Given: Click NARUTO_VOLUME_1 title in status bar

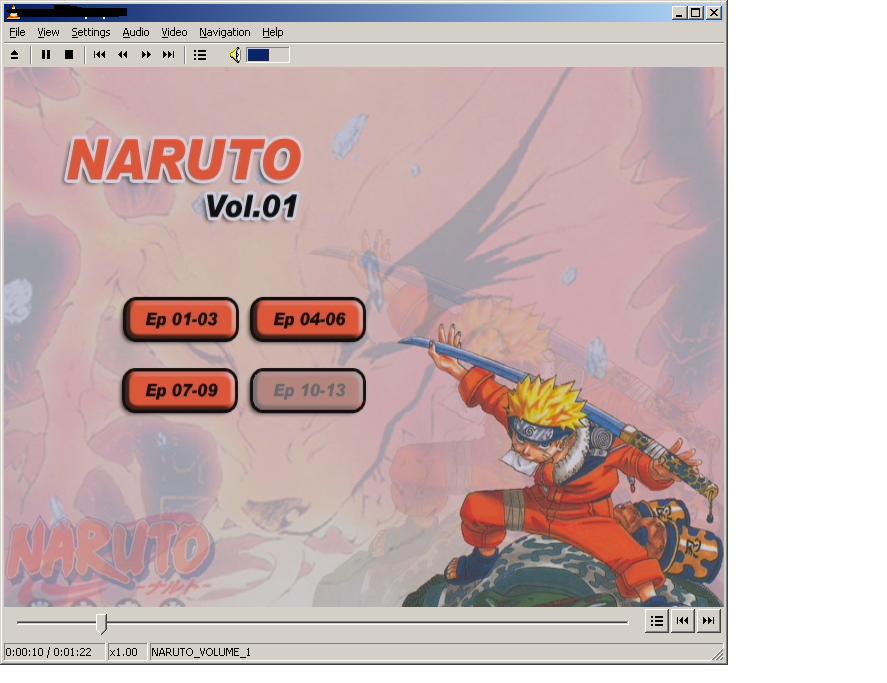Looking at the screenshot, I should pos(201,652).
